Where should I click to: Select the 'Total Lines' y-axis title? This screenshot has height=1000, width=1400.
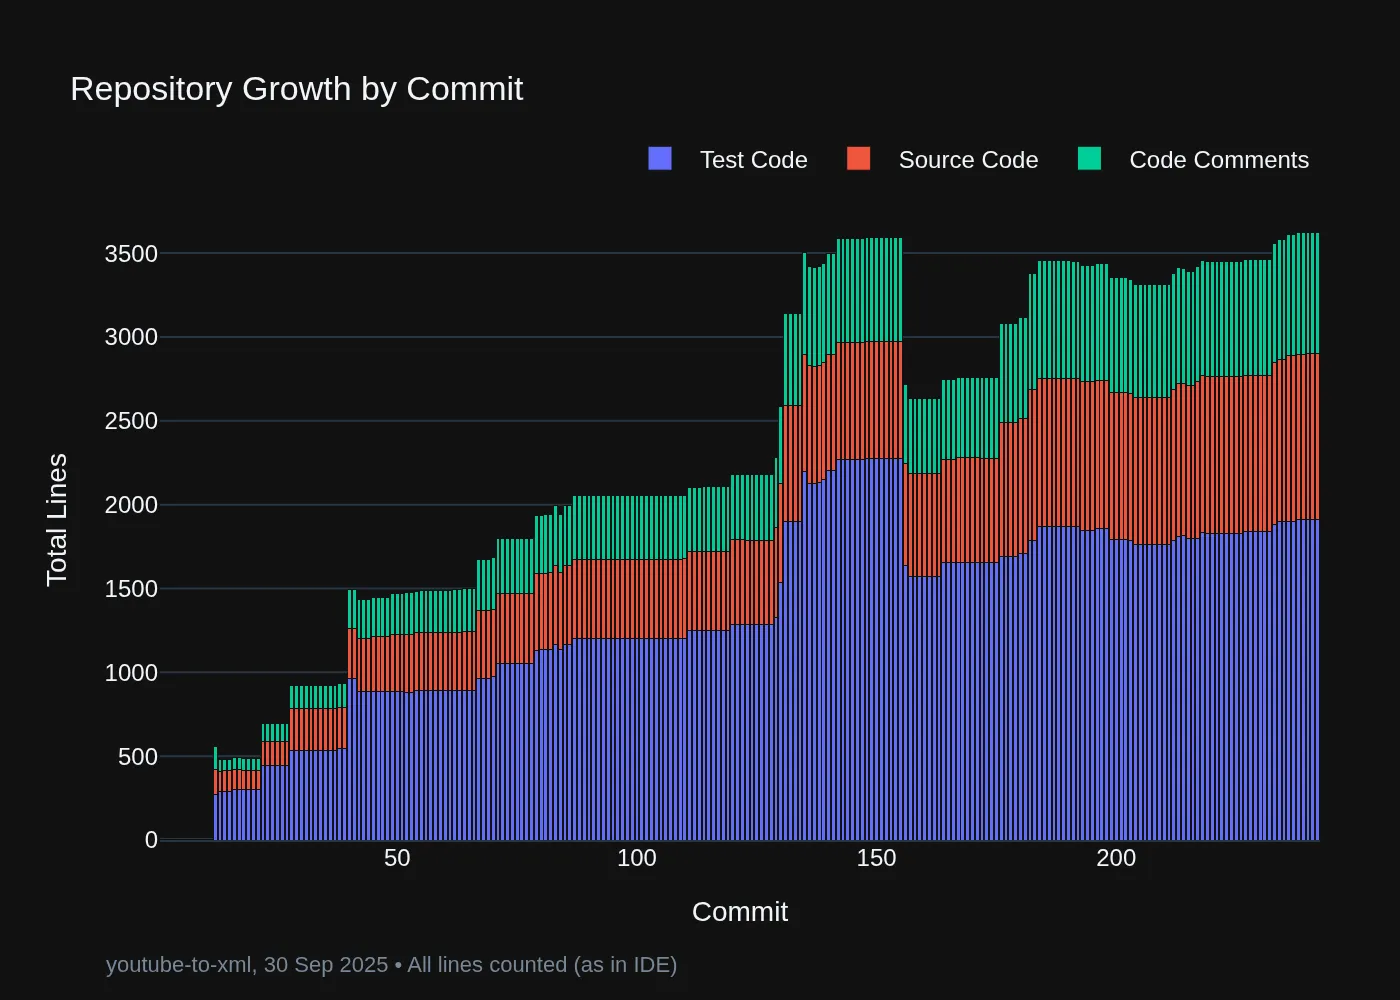(57, 519)
